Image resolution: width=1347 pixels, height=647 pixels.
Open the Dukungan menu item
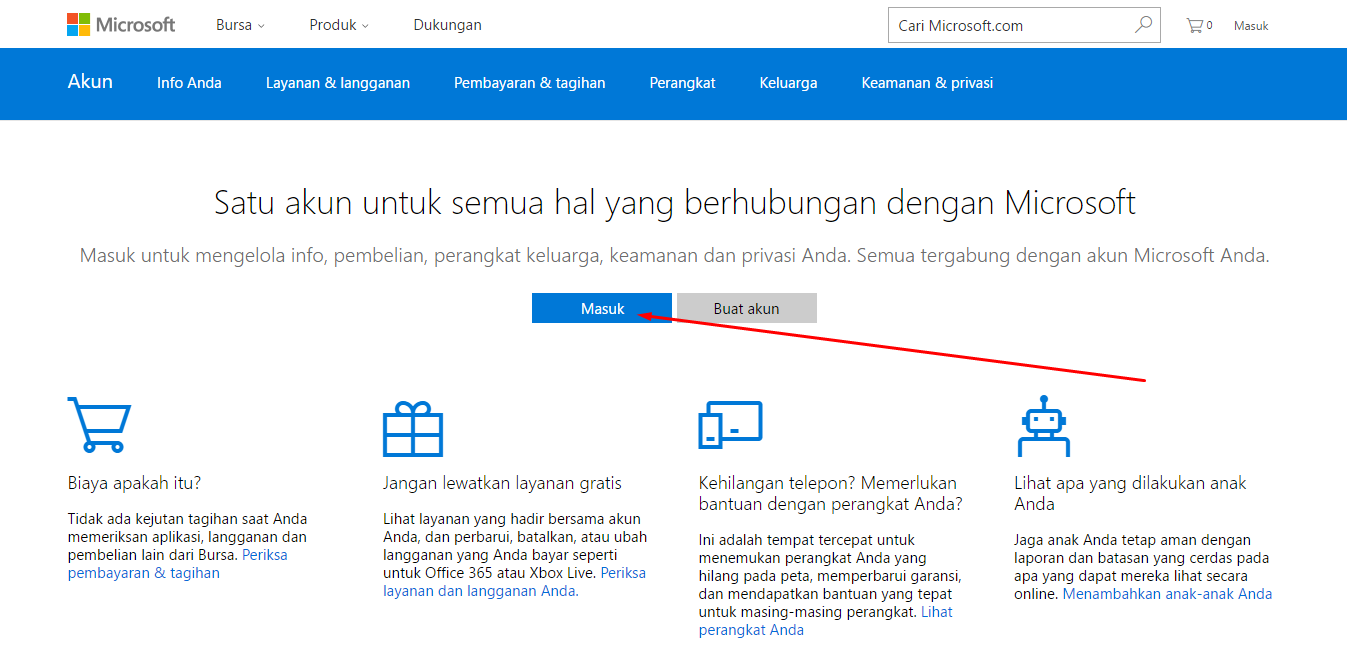tap(447, 25)
